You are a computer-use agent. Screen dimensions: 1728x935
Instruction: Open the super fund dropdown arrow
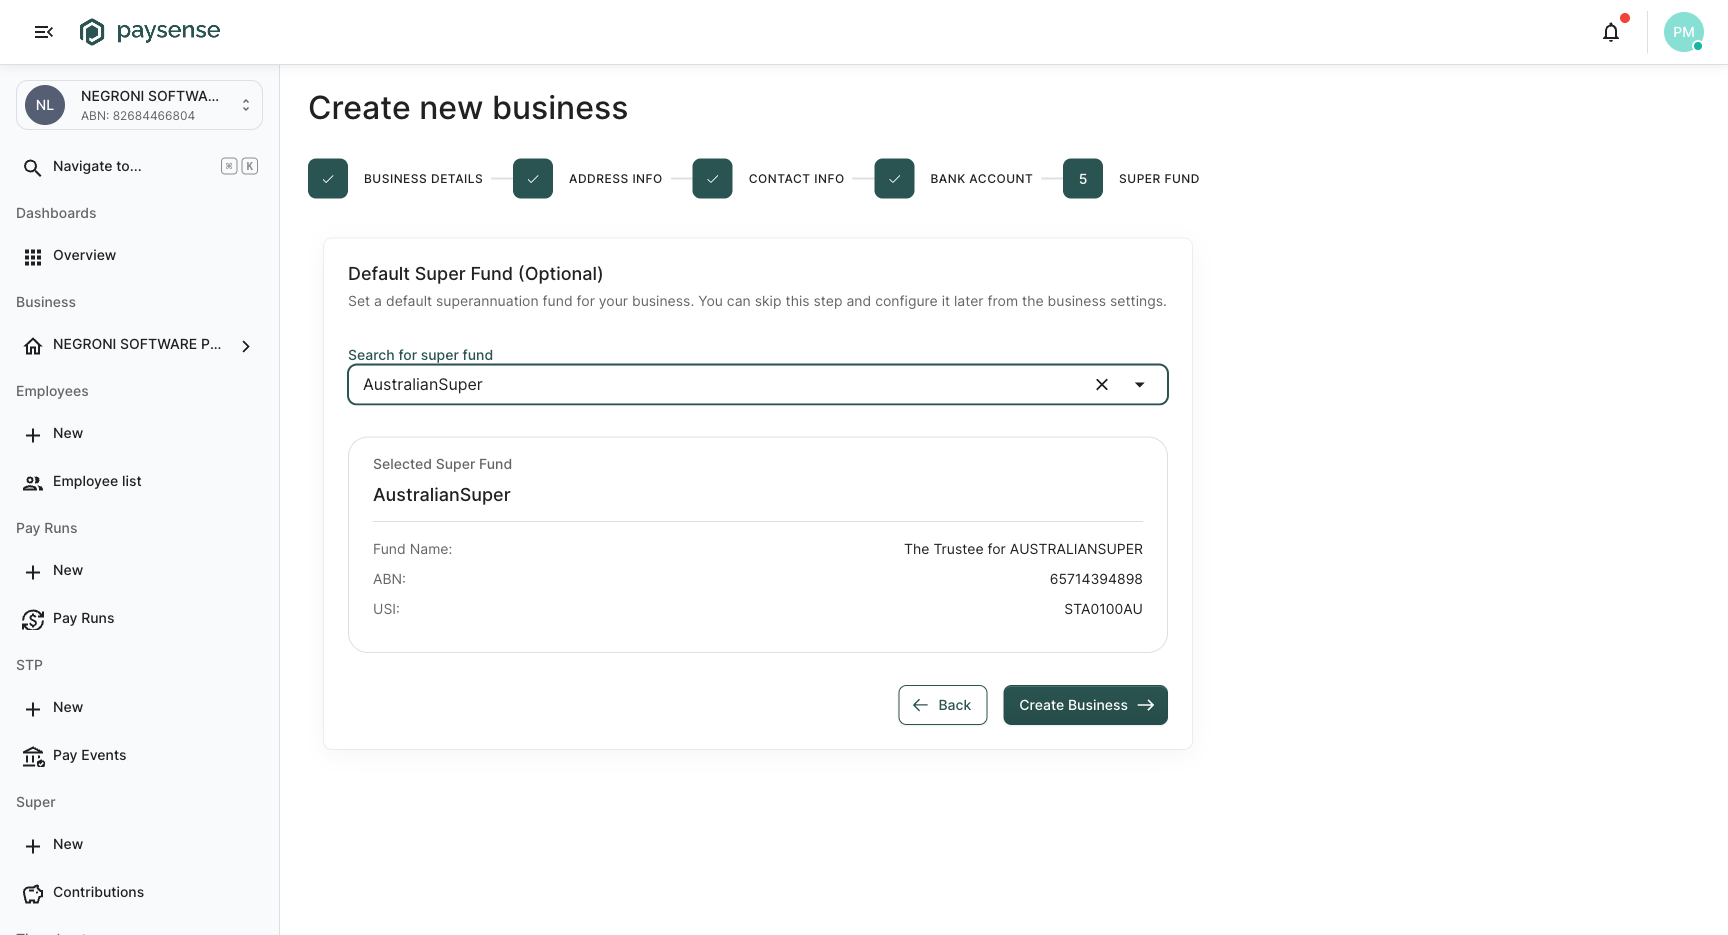point(1139,385)
